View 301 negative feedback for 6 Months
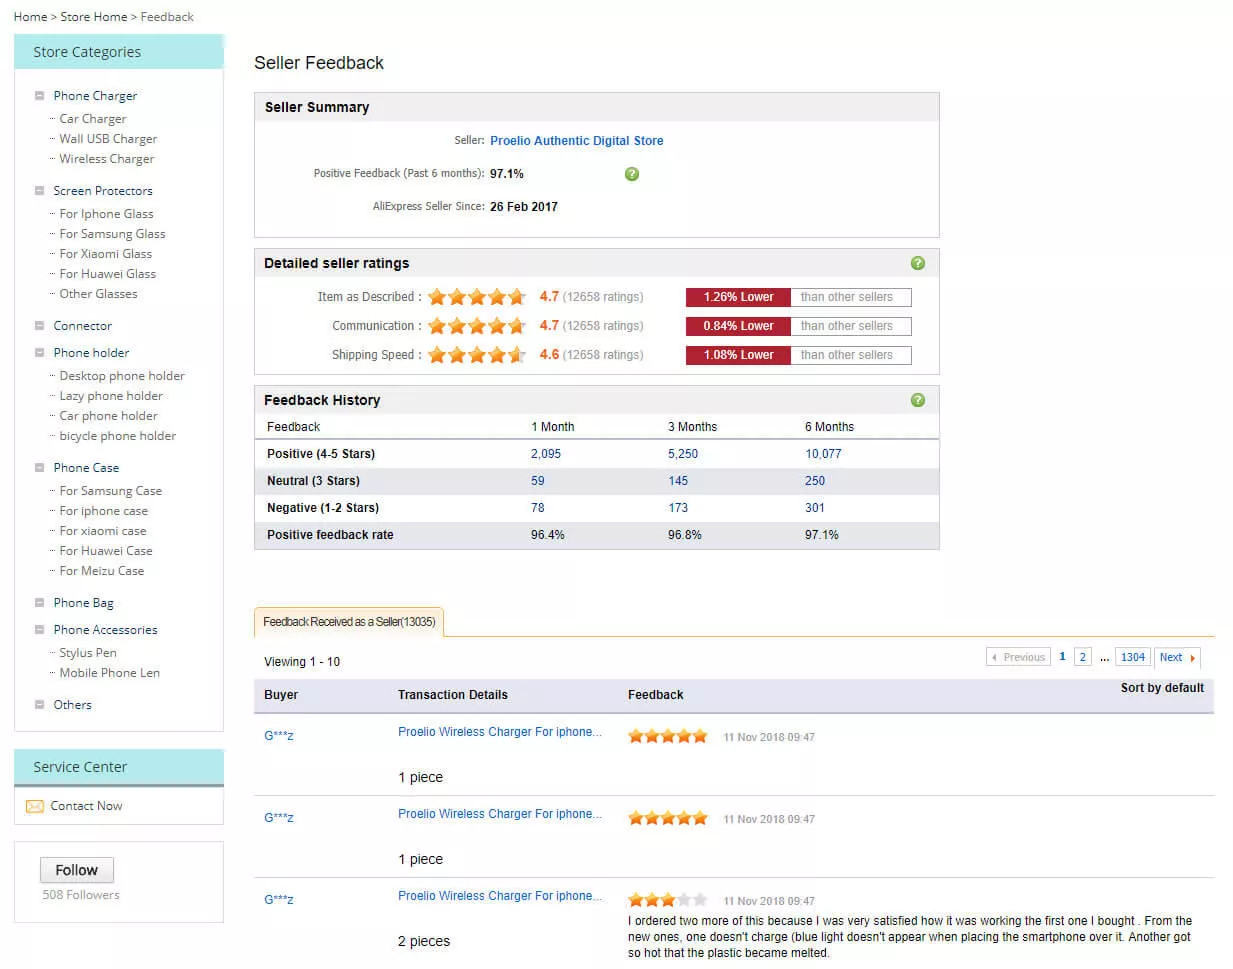The height and width of the screenshot is (969, 1233). point(815,508)
